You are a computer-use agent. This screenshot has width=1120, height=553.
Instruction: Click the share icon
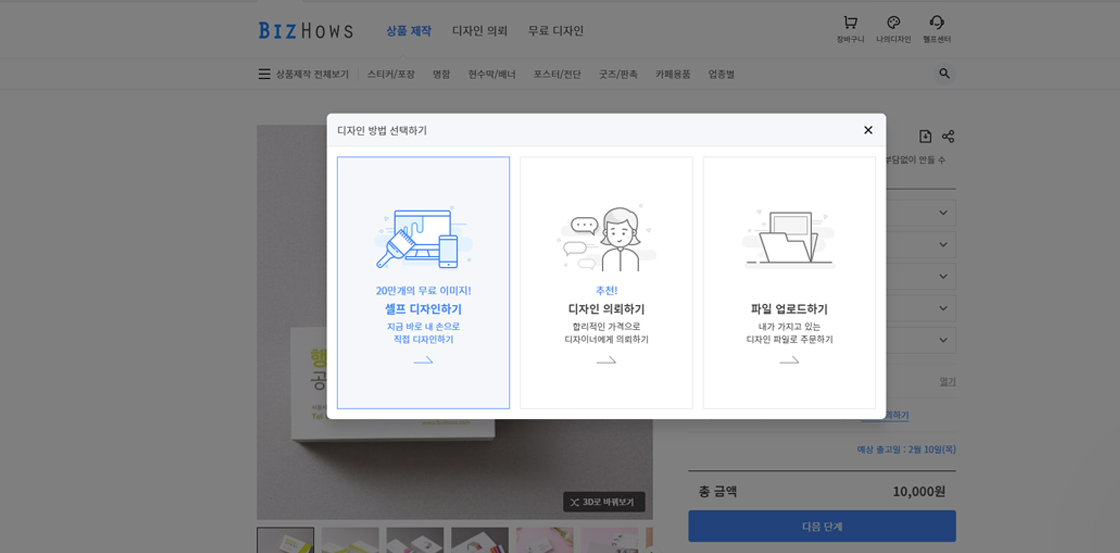coord(948,136)
